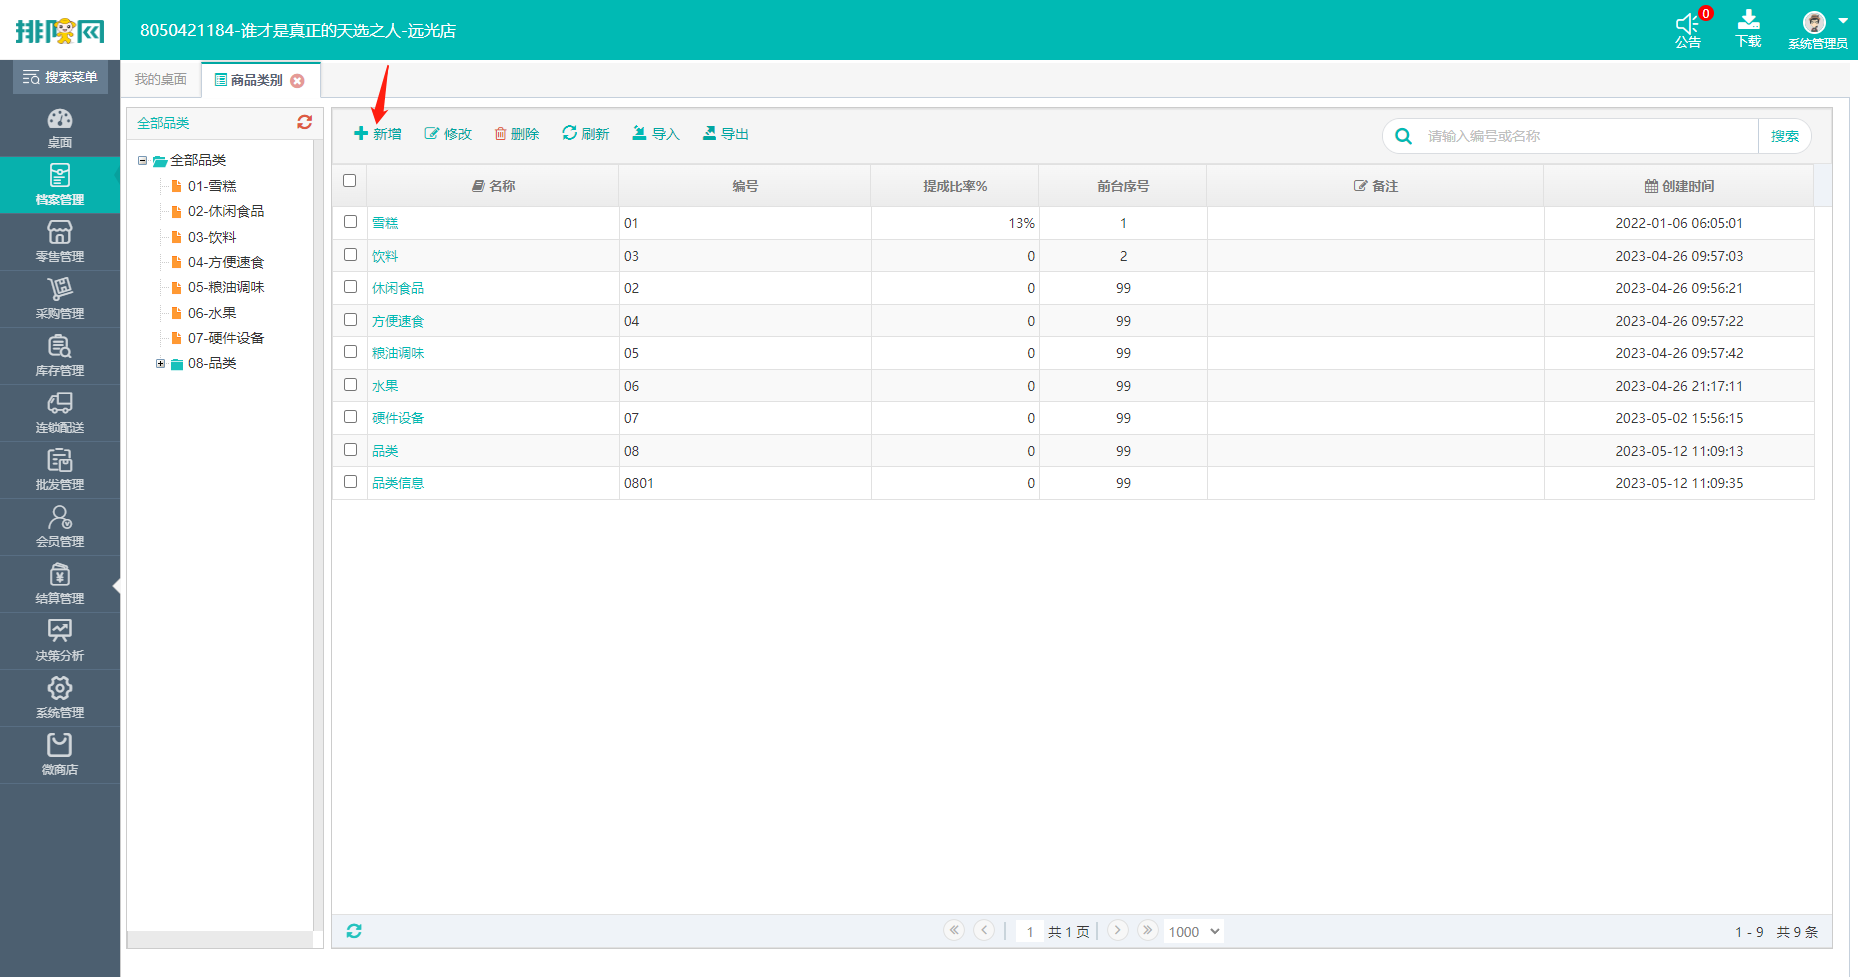1858x977 pixels.
Task: Go to the previous page
Action: click(x=985, y=930)
